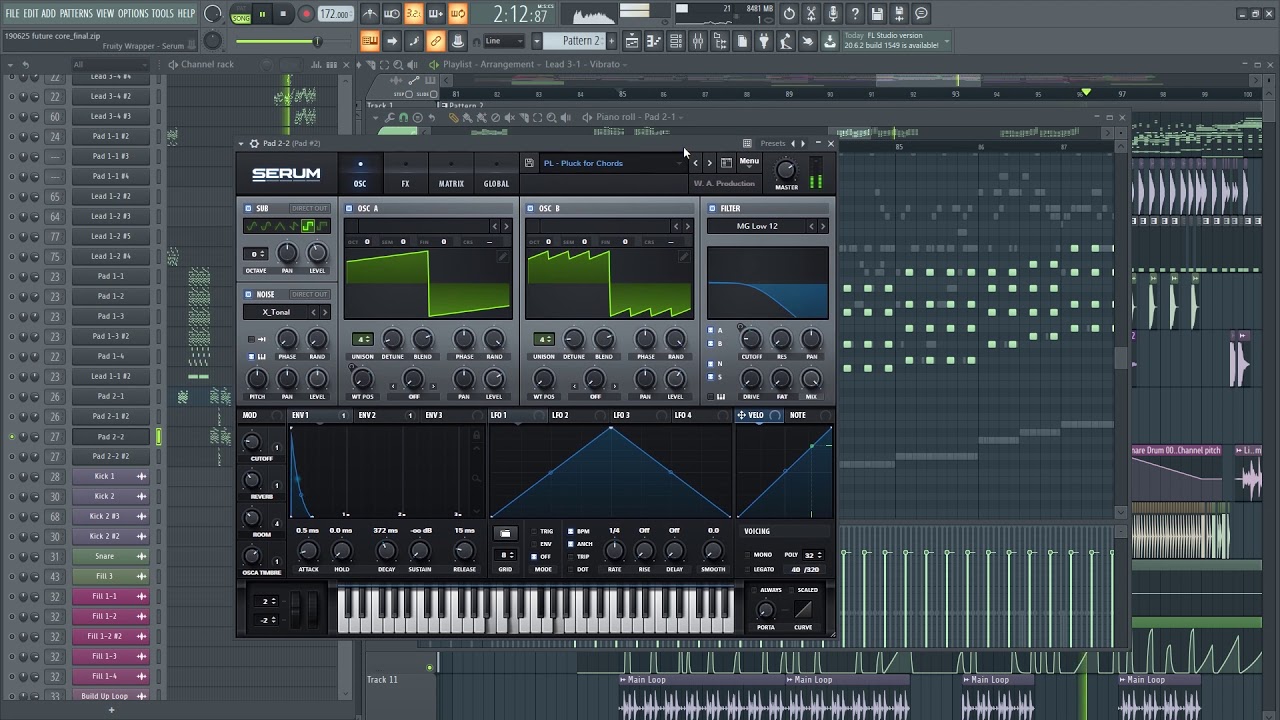Change the SUB octave stepper value
This screenshot has width=1280, height=720.
tap(256, 254)
